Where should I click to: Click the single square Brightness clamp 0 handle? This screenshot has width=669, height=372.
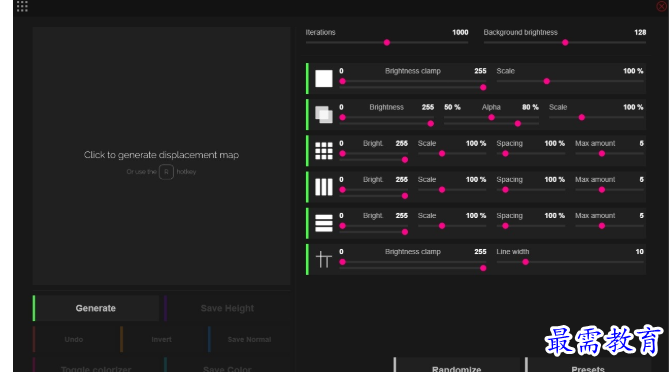(x=342, y=81)
